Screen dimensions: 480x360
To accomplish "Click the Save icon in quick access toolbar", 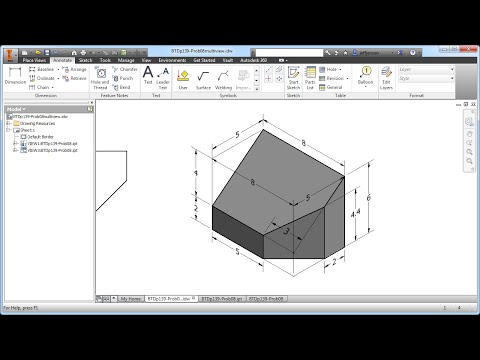I will (x=47, y=52).
